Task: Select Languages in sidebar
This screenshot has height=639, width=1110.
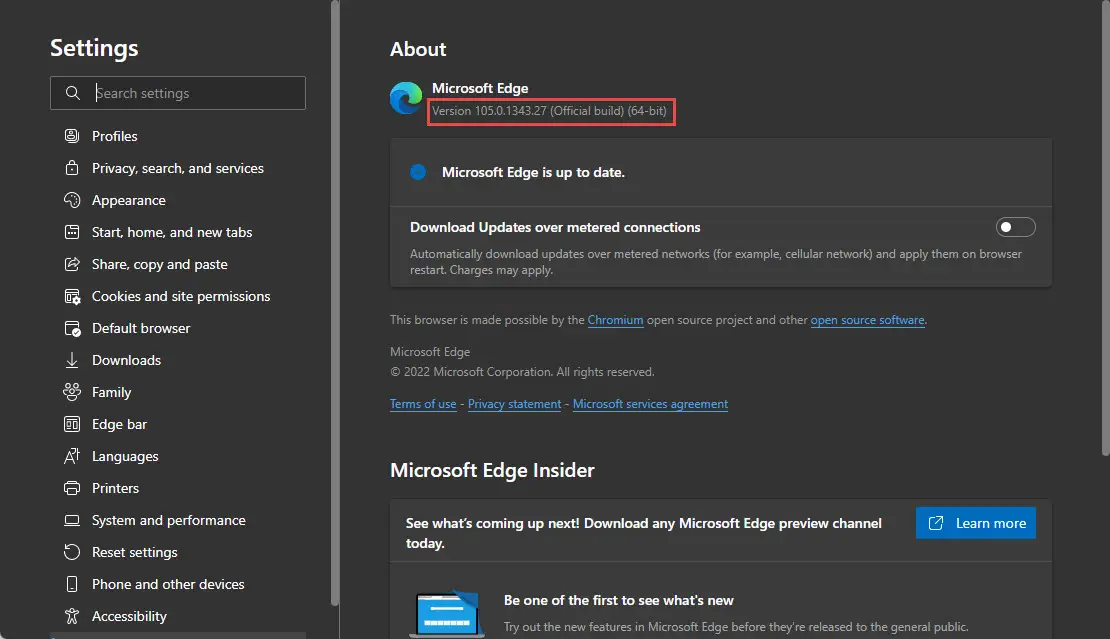Action: tap(125, 456)
